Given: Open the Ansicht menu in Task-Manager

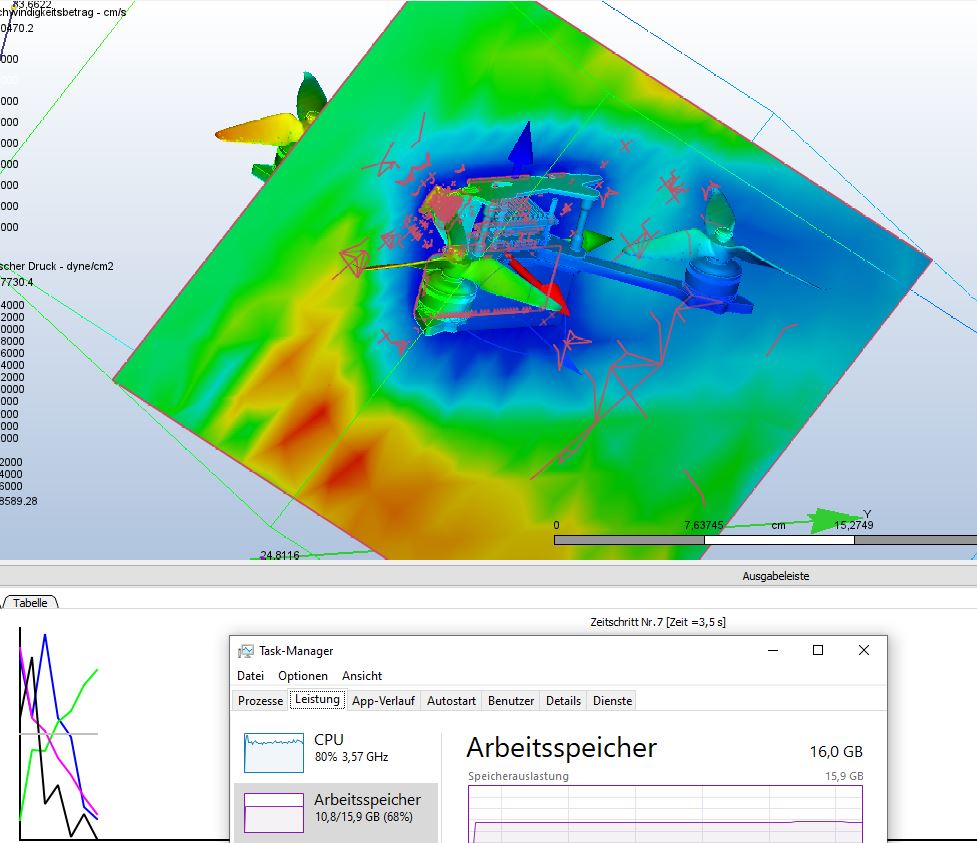Looking at the screenshot, I should coord(361,676).
